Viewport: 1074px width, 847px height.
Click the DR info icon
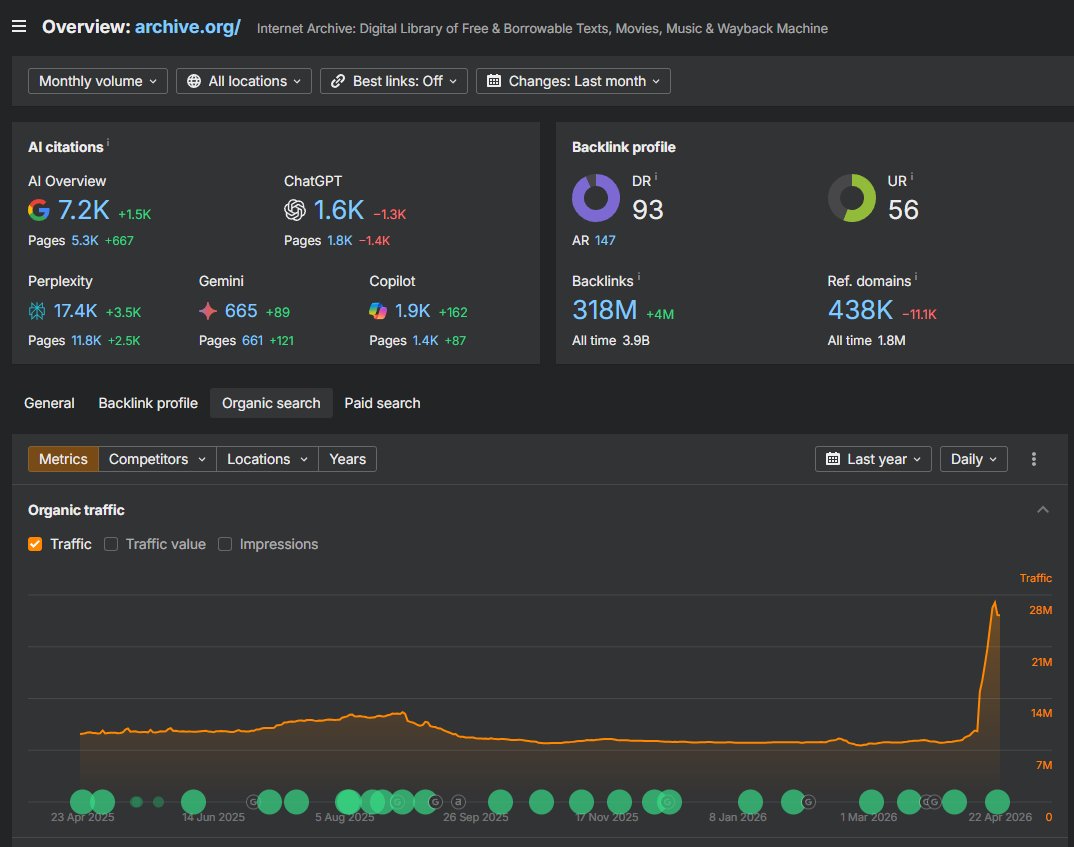coord(656,177)
